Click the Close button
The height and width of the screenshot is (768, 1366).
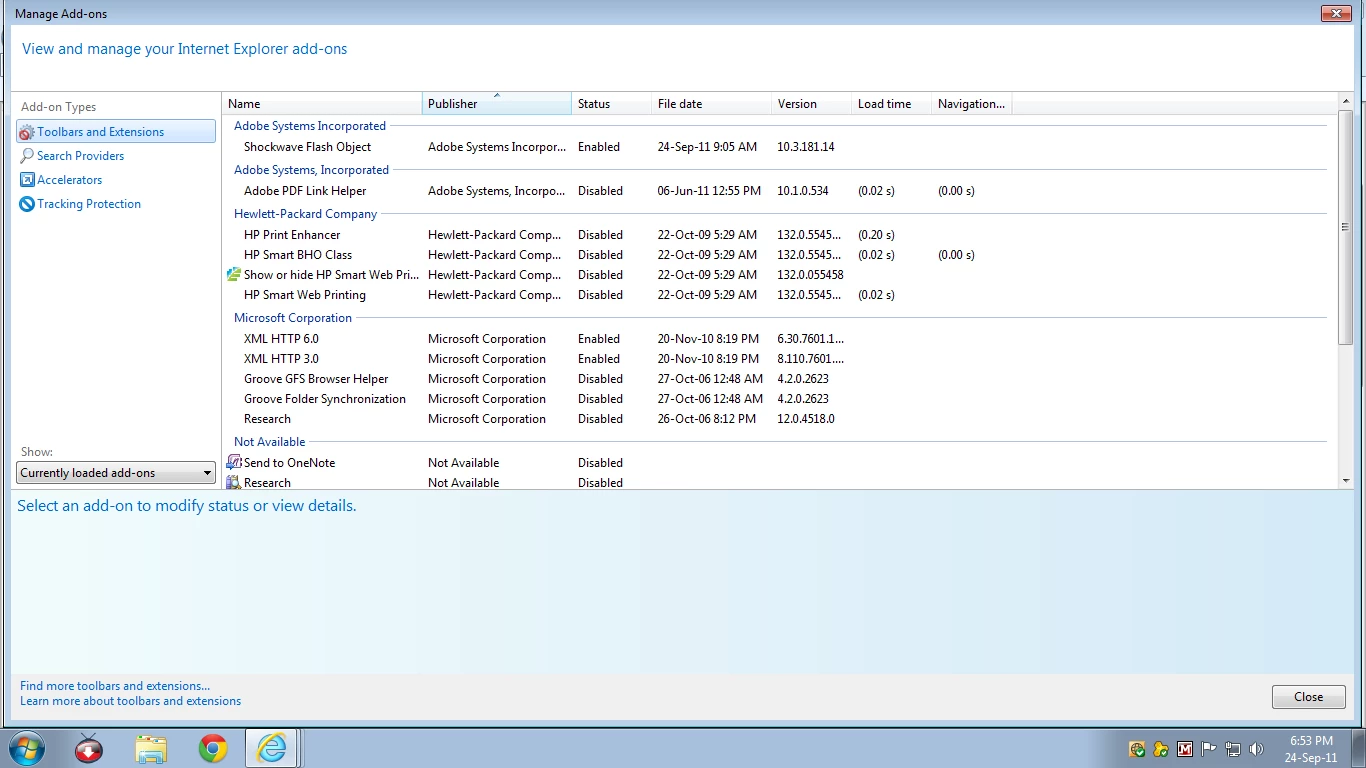tap(1308, 697)
